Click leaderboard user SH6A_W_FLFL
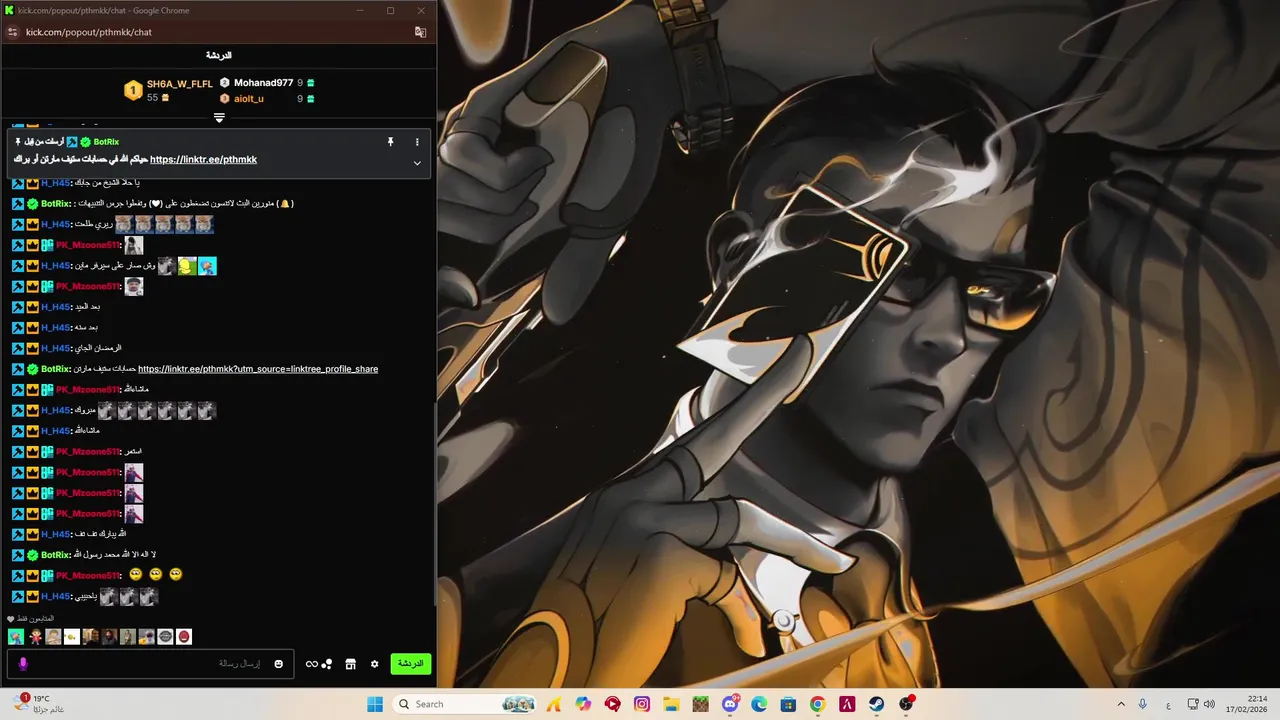The image size is (1280, 720). pyautogui.click(x=180, y=84)
